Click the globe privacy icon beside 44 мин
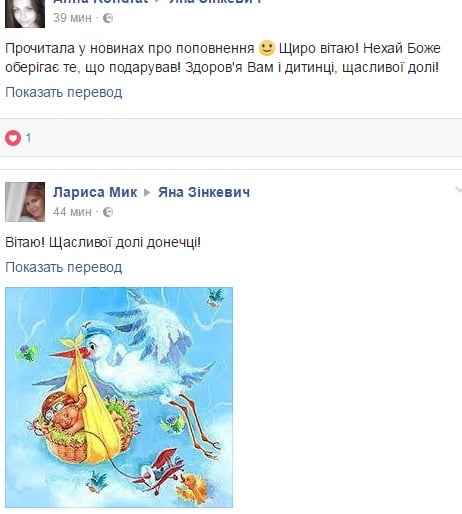 [x=108, y=212]
